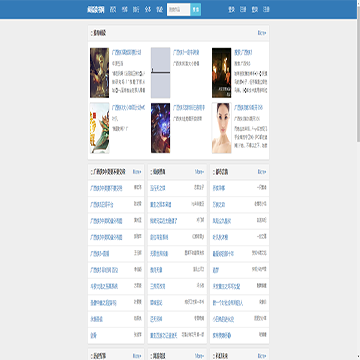360x360 pixels.
Task: Open the first book link in the left list panel
Action: (106, 189)
